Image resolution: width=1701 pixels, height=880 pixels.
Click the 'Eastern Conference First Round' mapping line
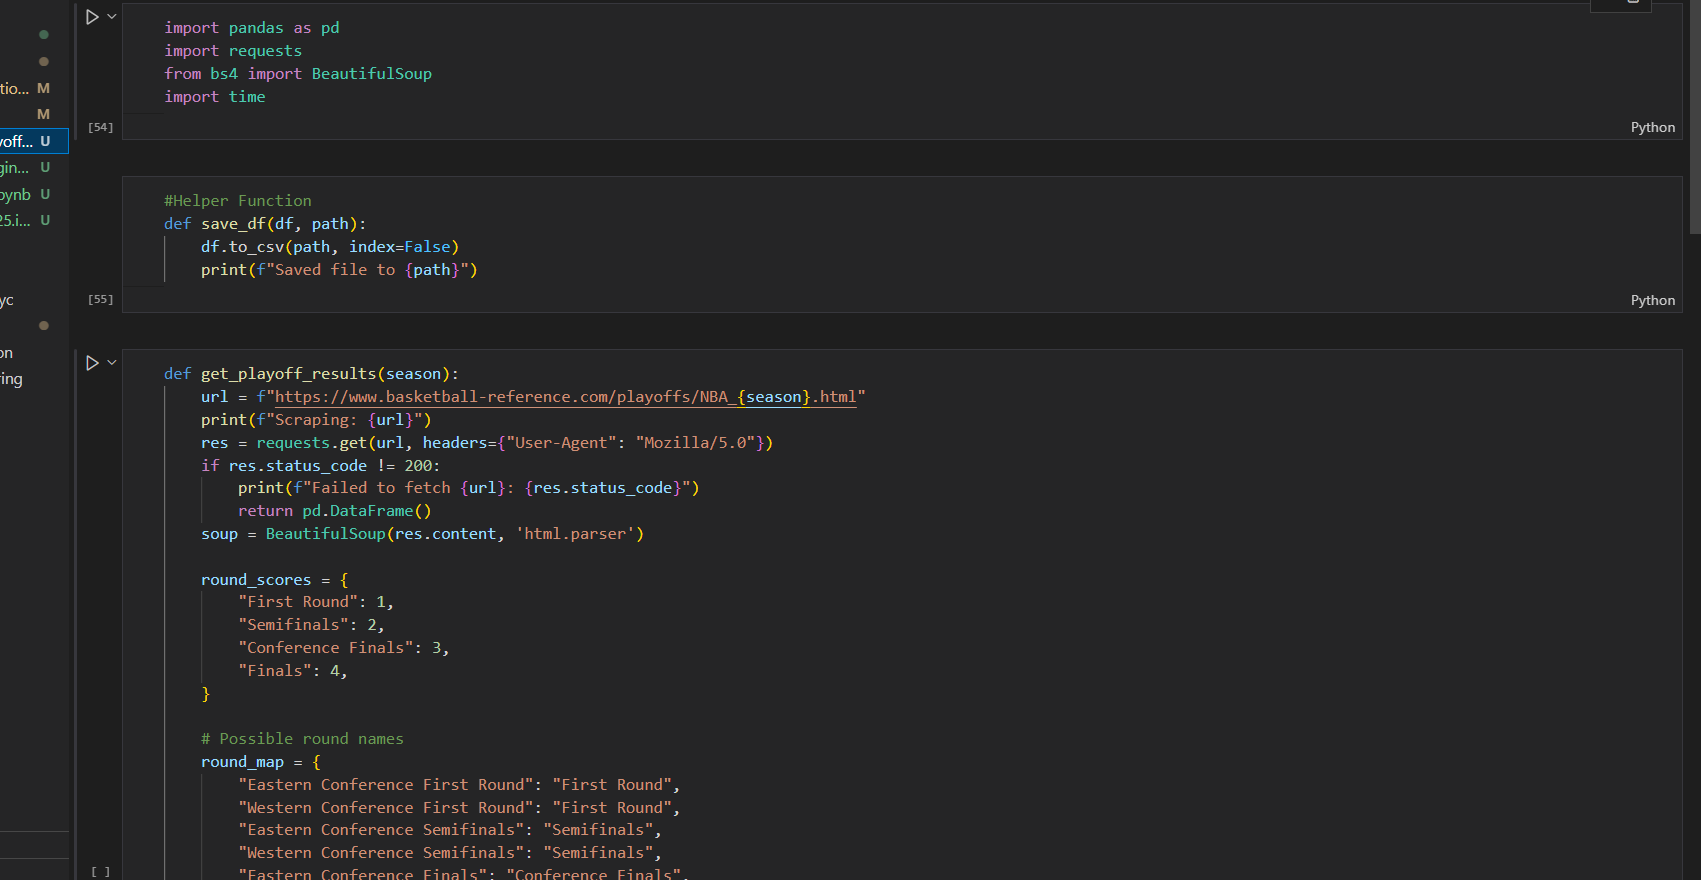(x=460, y=785)
